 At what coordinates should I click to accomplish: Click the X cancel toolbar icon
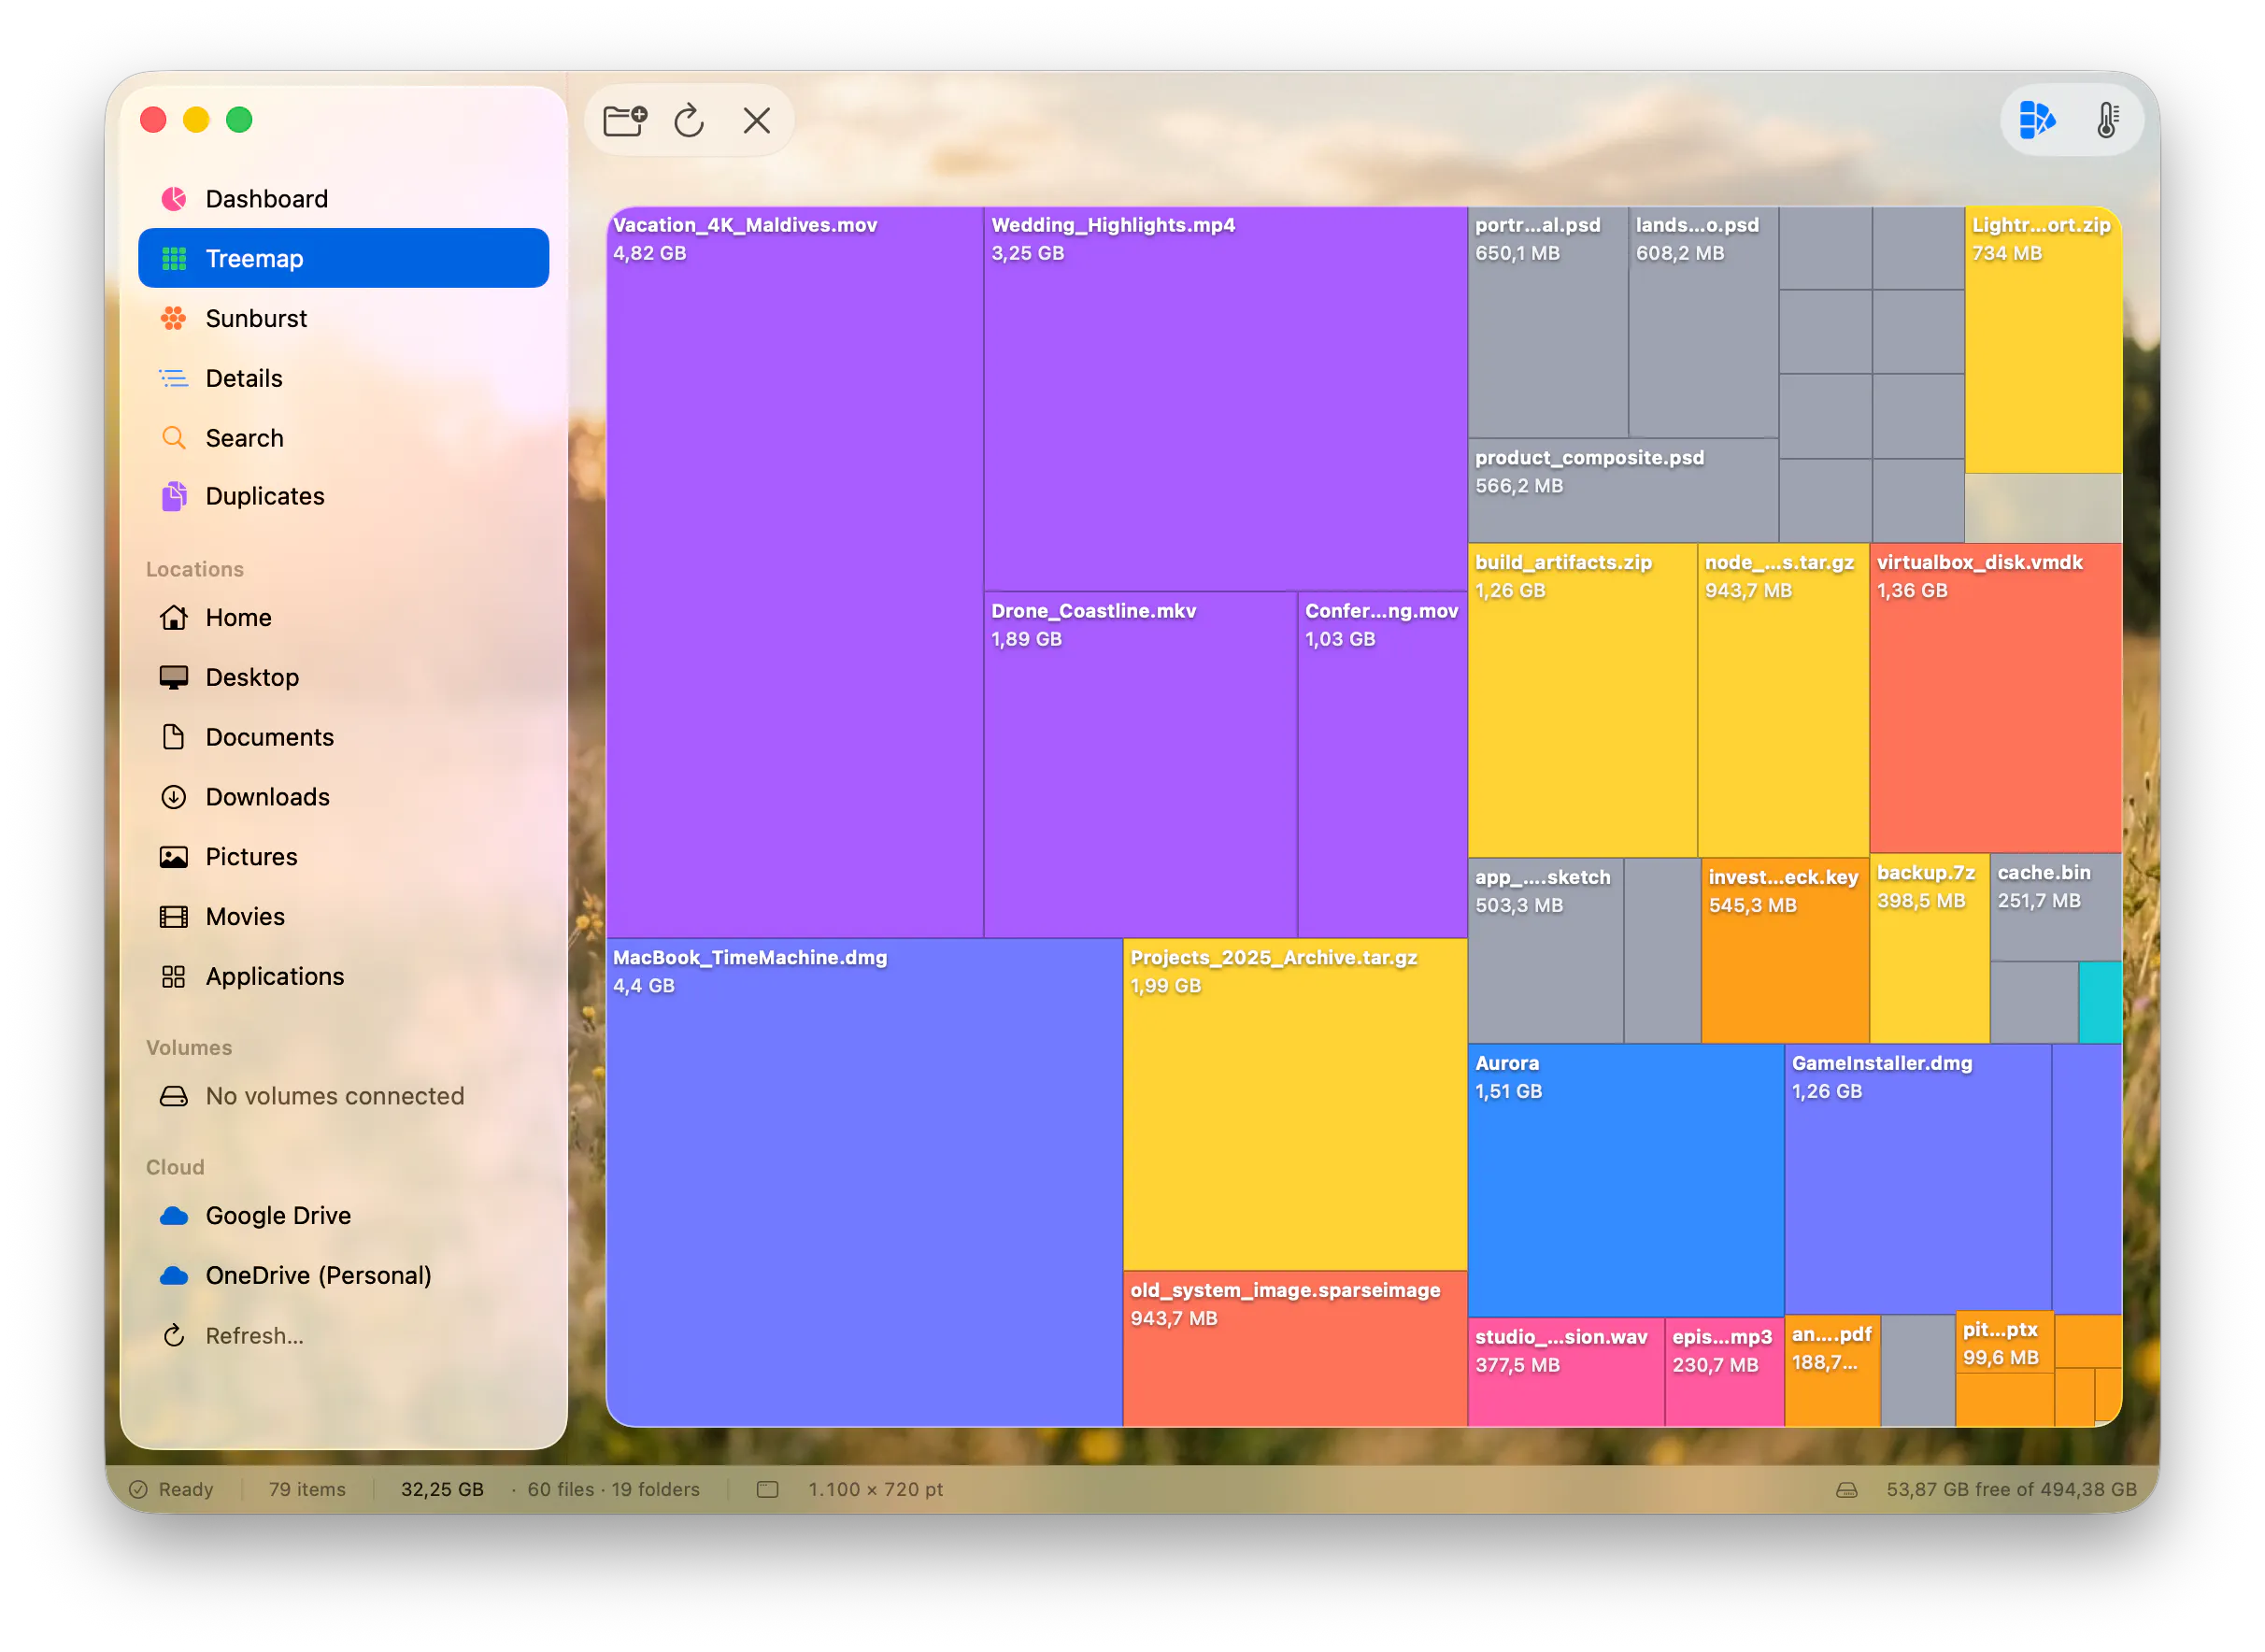pyautogui.click(x=757, y=121)
